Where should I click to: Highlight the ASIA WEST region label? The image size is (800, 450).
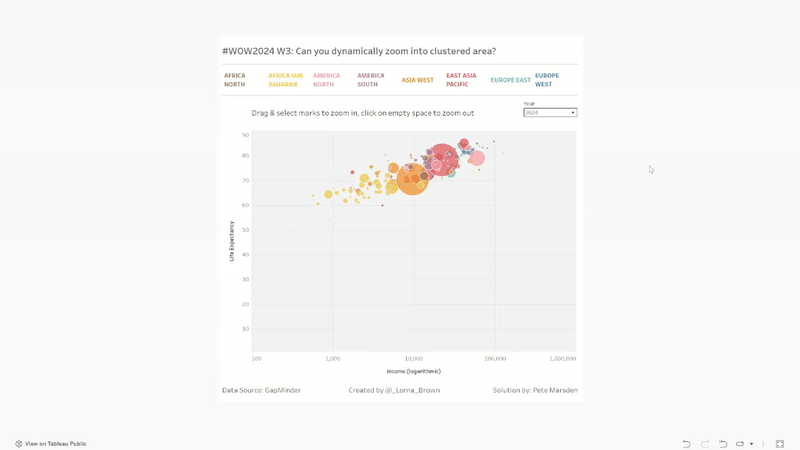point(417,80)
